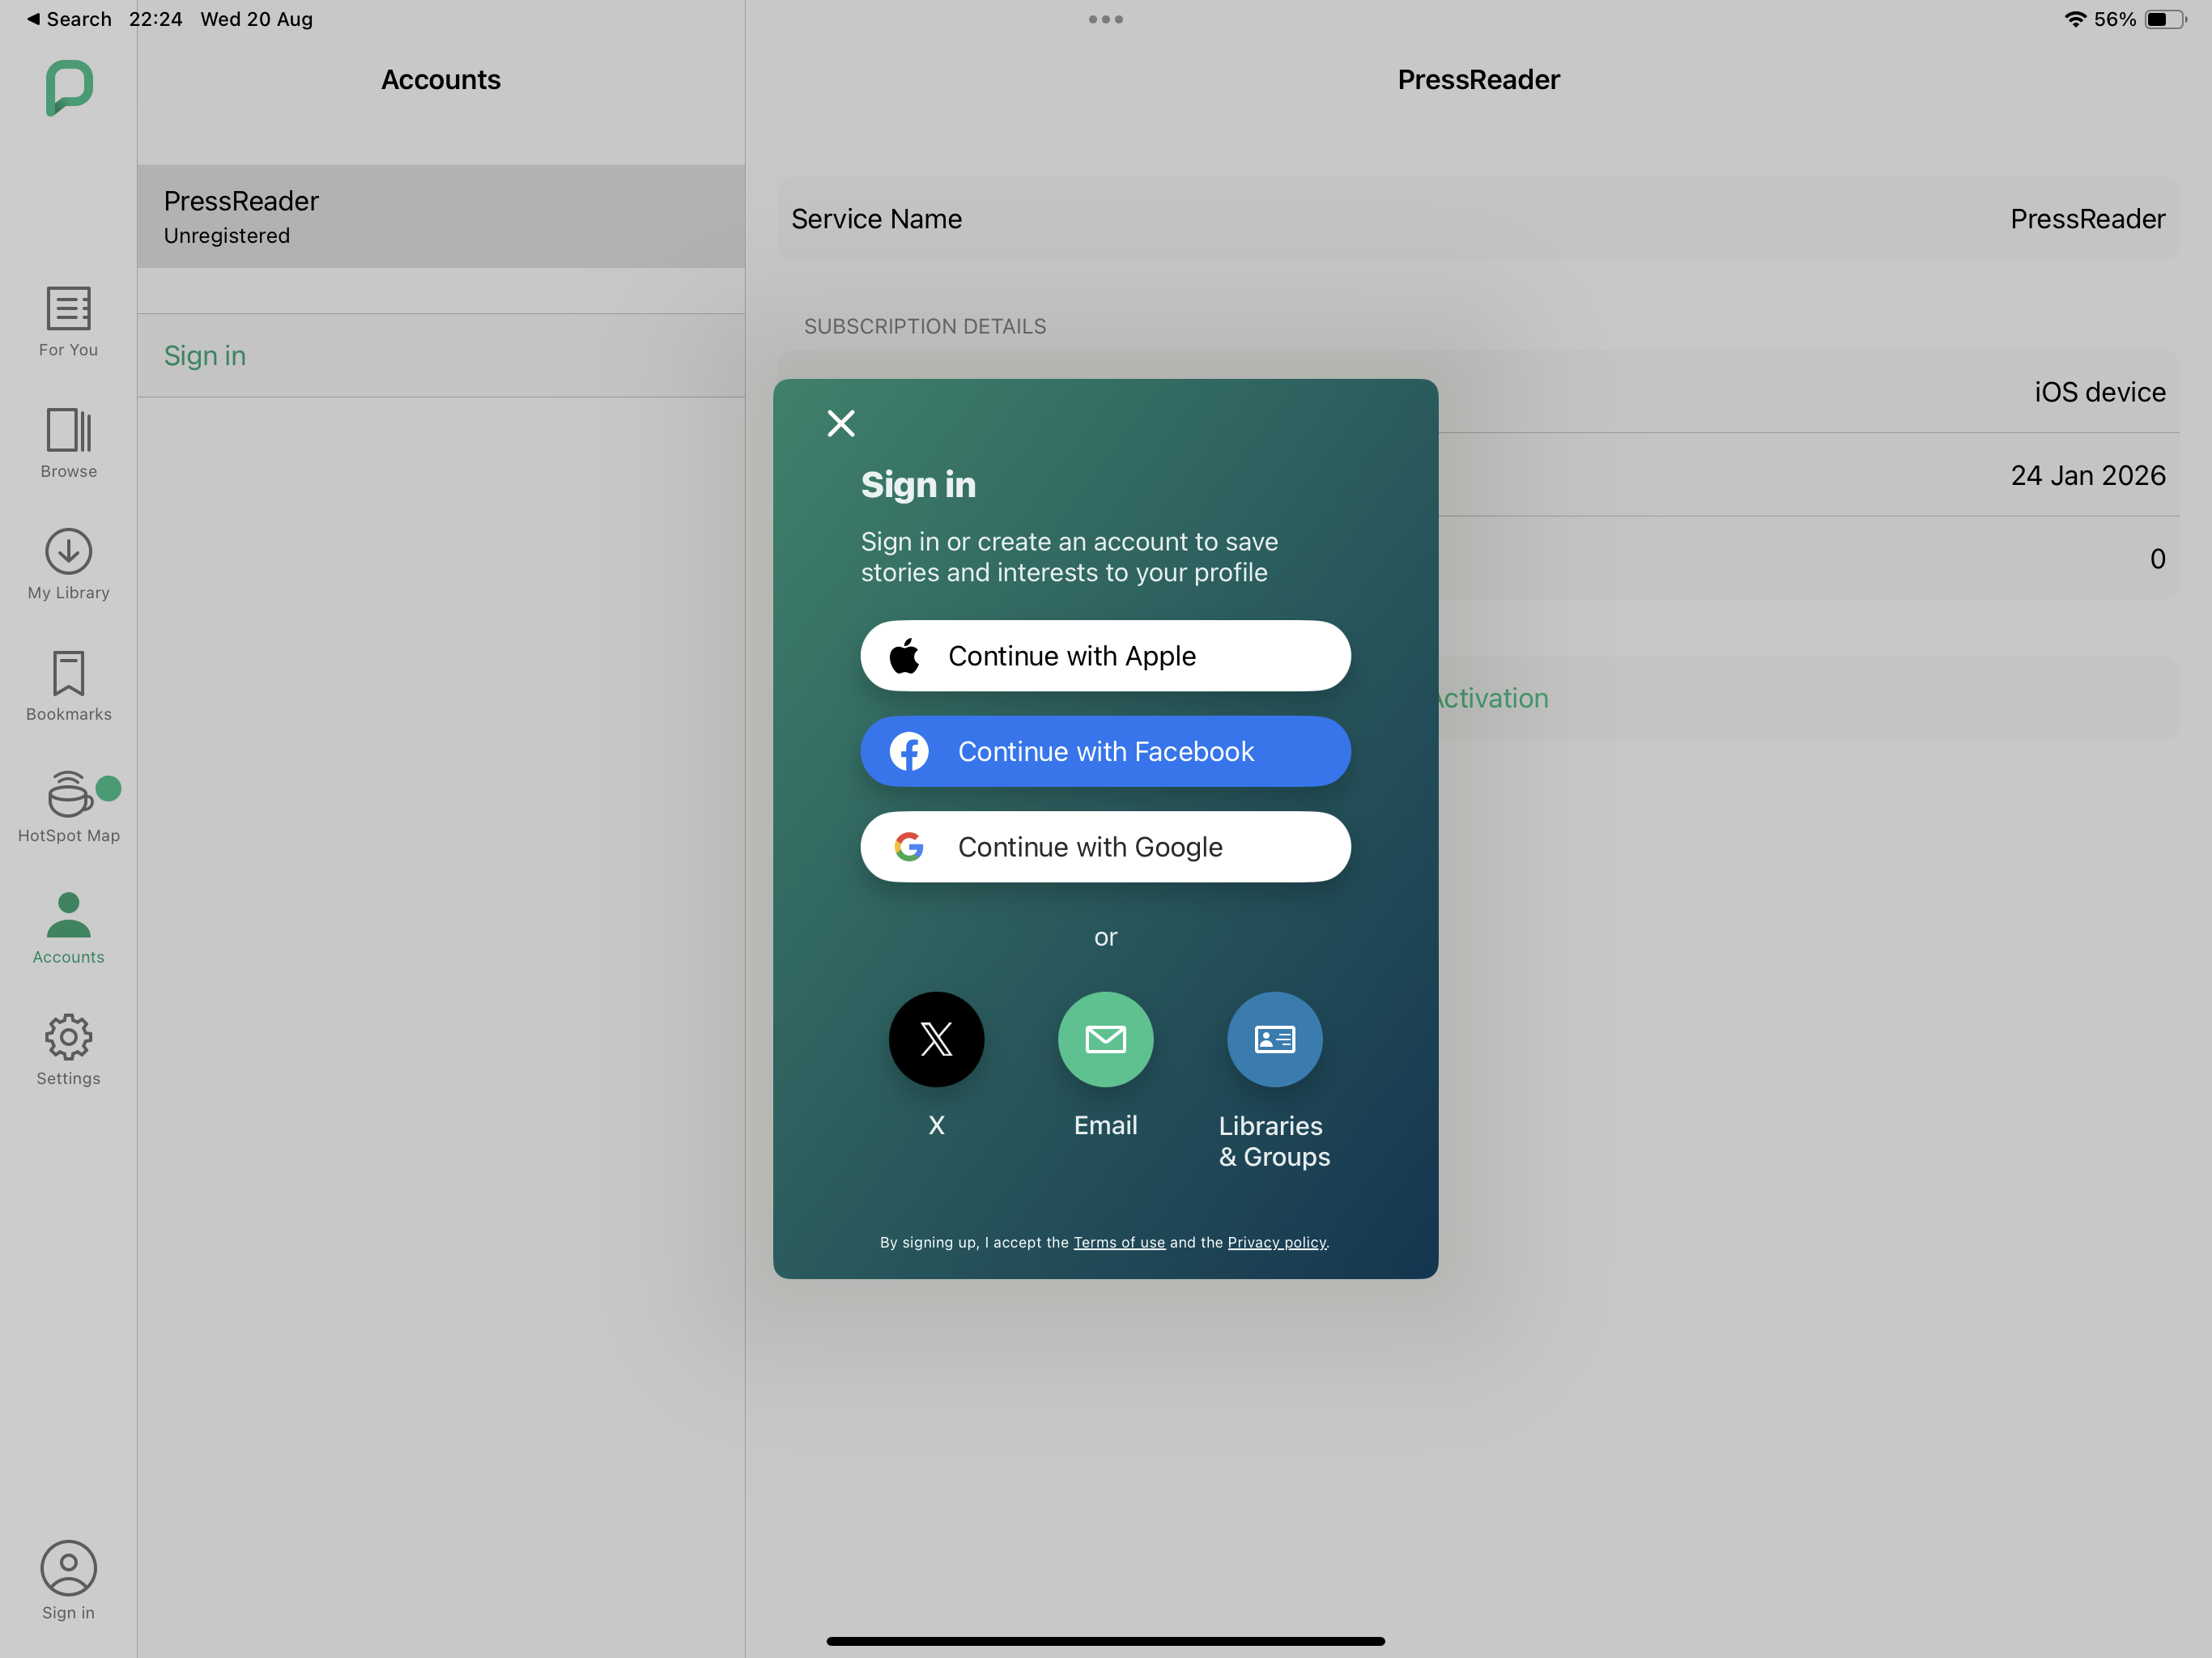Open the Privacy policy link

[x=1276, y=1242]
